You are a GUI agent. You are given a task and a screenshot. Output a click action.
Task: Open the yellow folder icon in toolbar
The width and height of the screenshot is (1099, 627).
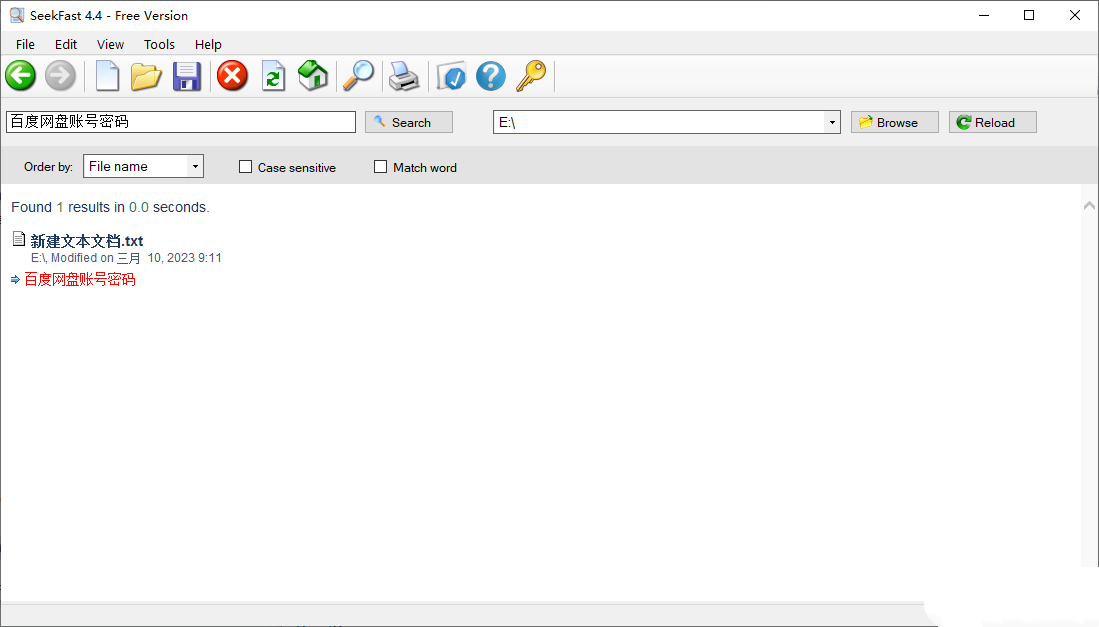click(x=146, y=76)
